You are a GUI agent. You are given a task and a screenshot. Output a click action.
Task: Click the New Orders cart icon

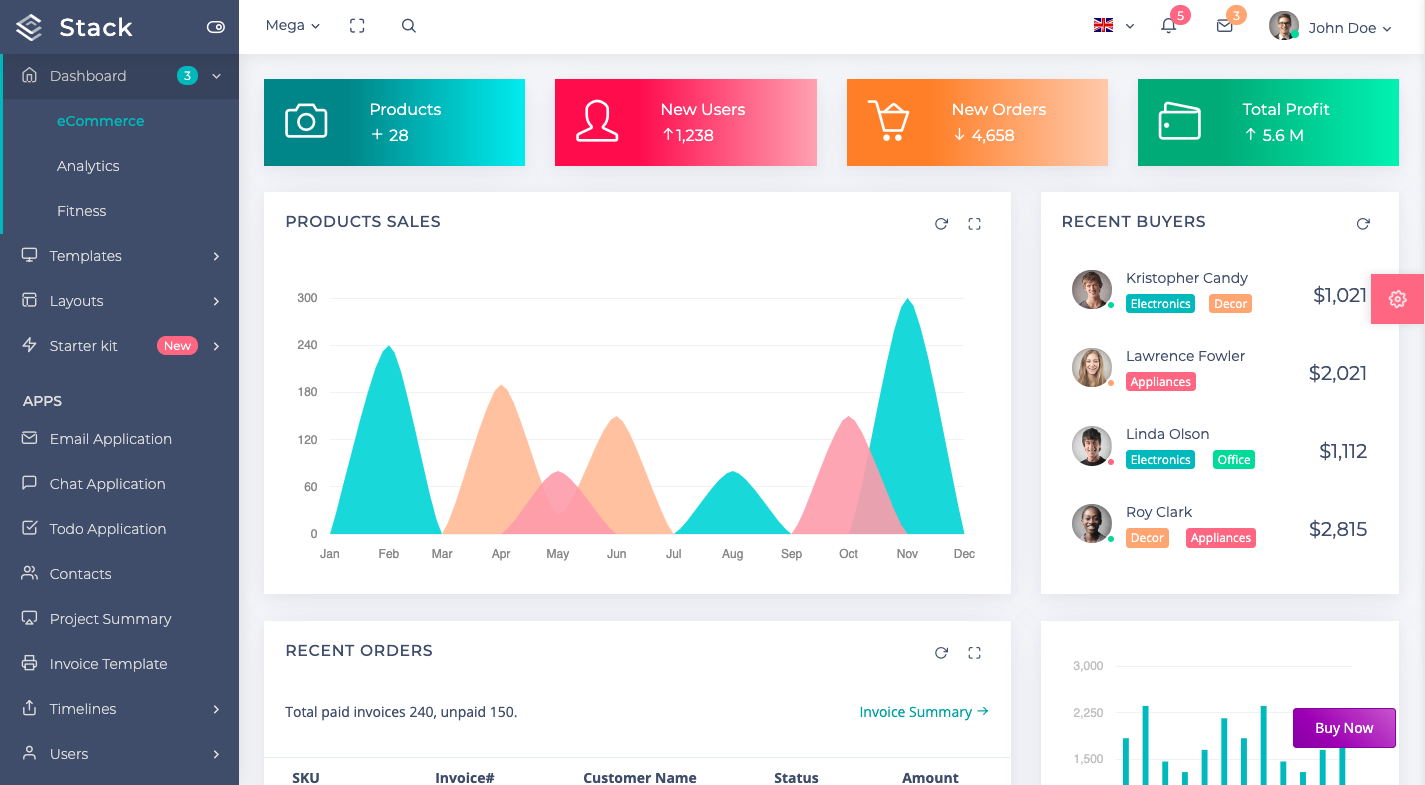click(x=888, y=121)
